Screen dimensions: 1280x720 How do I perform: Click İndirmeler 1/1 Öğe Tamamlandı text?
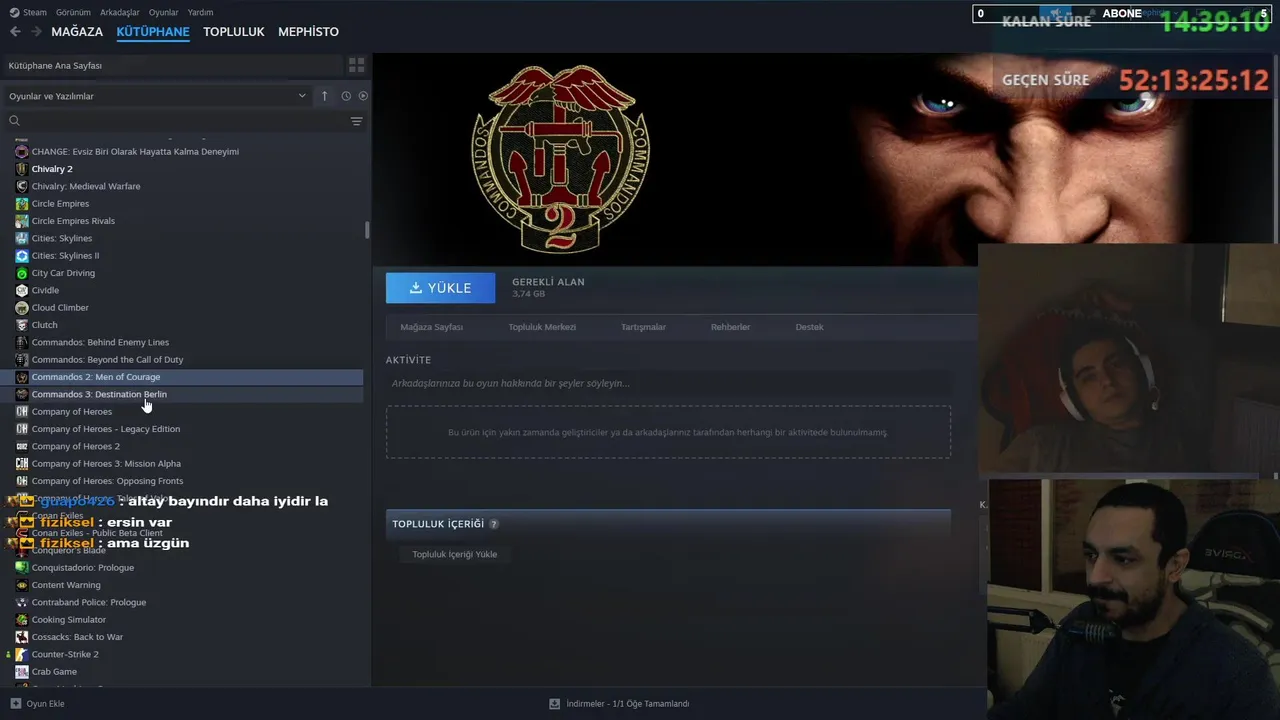tap(628, 704)
